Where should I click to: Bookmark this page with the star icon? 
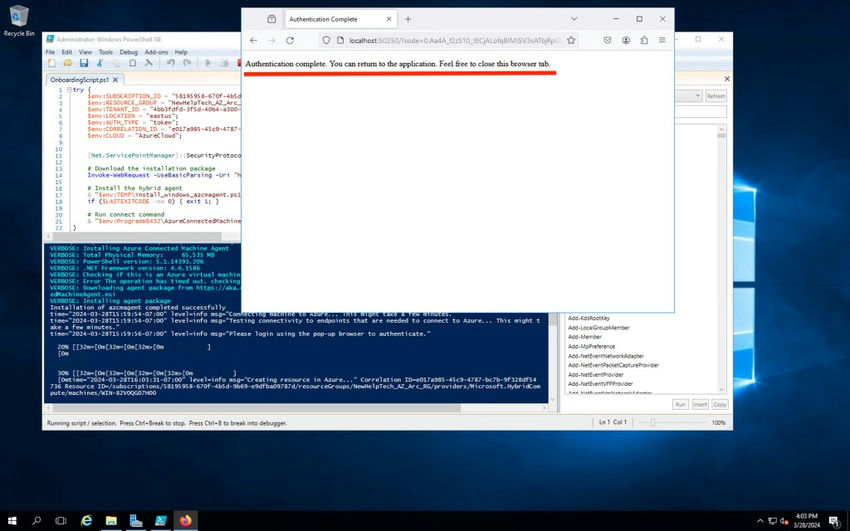pyautogui.click(x=571, y=40)
